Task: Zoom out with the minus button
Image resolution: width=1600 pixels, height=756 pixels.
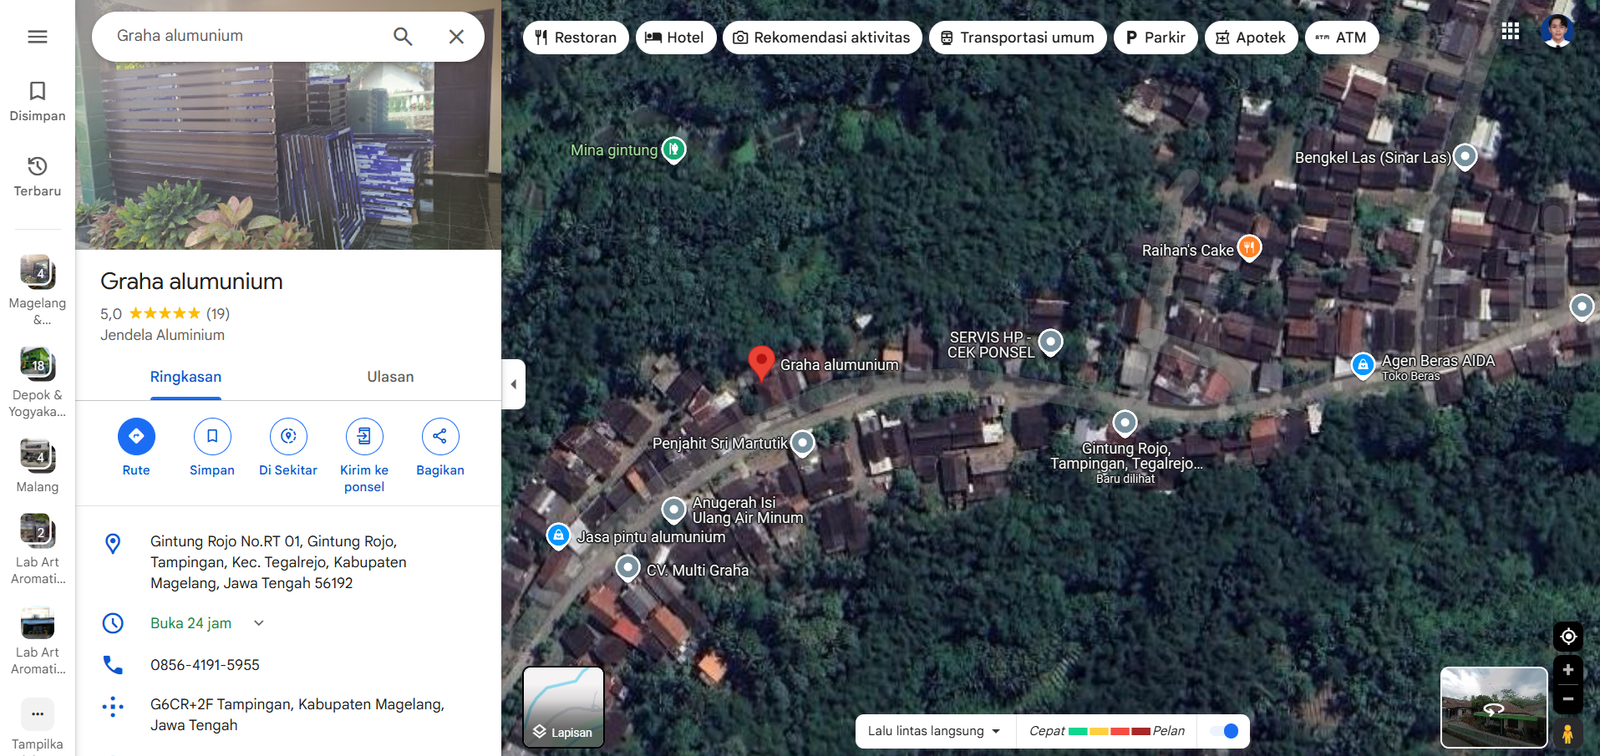Action: pos(1568,699)
